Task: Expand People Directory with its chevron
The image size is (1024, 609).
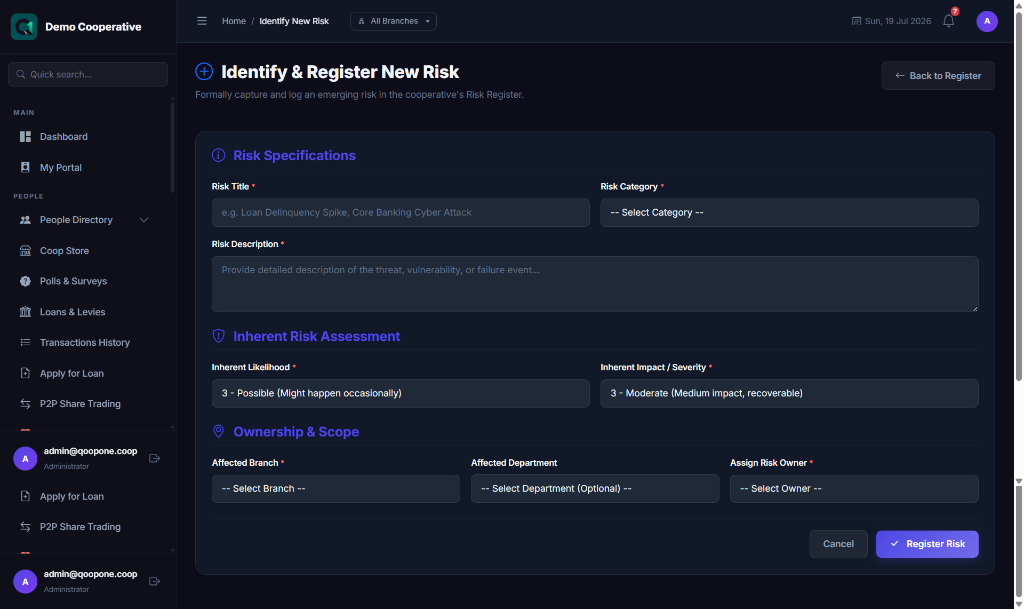Action: (x=144, y=220)
